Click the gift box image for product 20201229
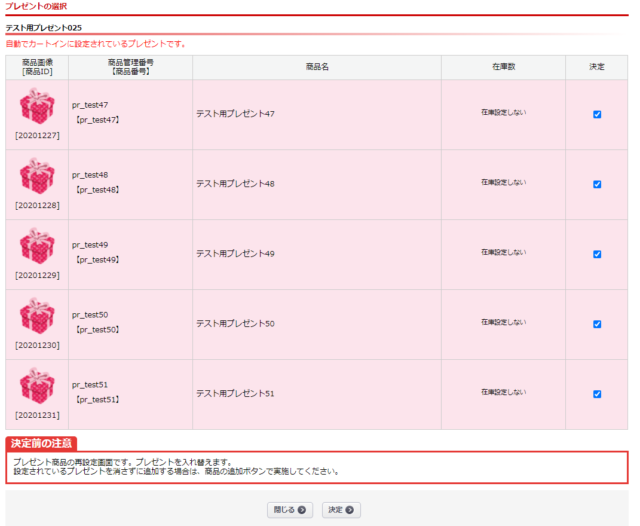The width and height of the screenshot is (640, 526). 37,246
